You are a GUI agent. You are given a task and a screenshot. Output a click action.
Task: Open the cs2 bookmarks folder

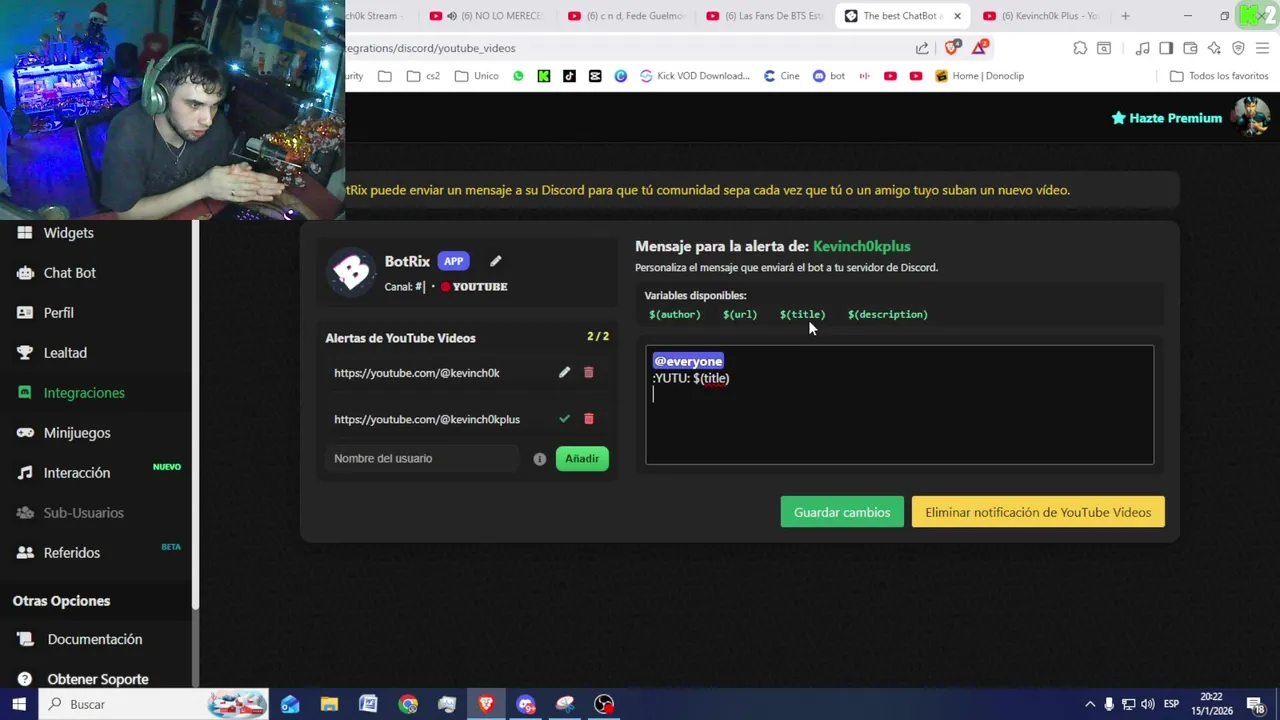tap(423, 76)
